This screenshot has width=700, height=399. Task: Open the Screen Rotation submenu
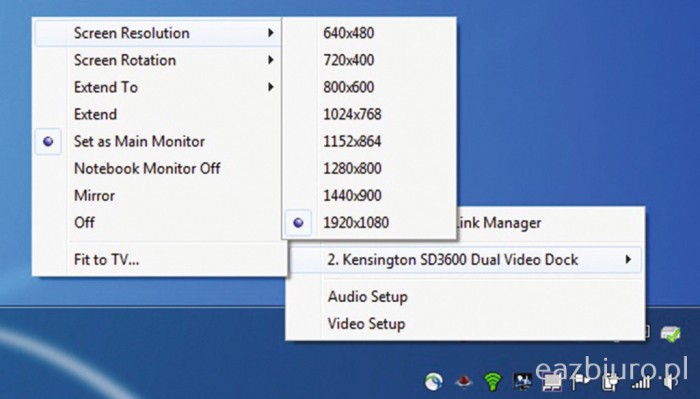(x=158, y=60)
